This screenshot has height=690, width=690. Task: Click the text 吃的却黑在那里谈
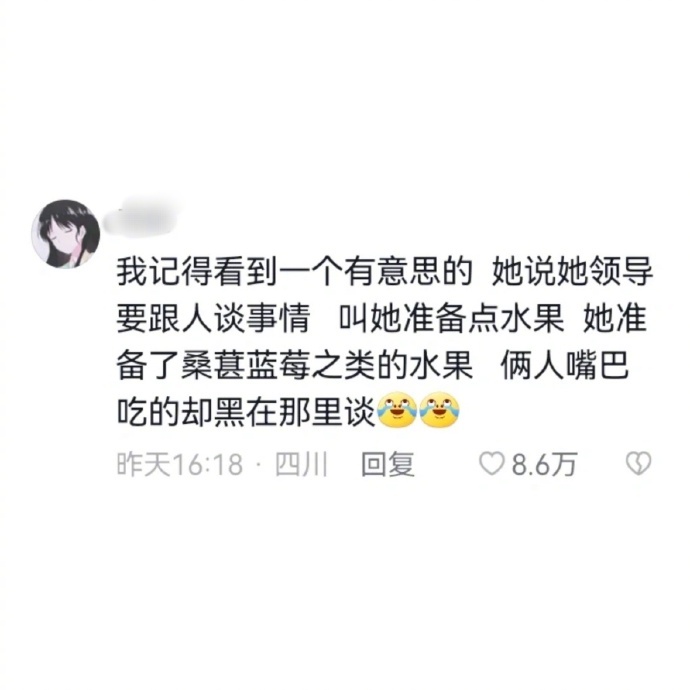tap(246, 411)
